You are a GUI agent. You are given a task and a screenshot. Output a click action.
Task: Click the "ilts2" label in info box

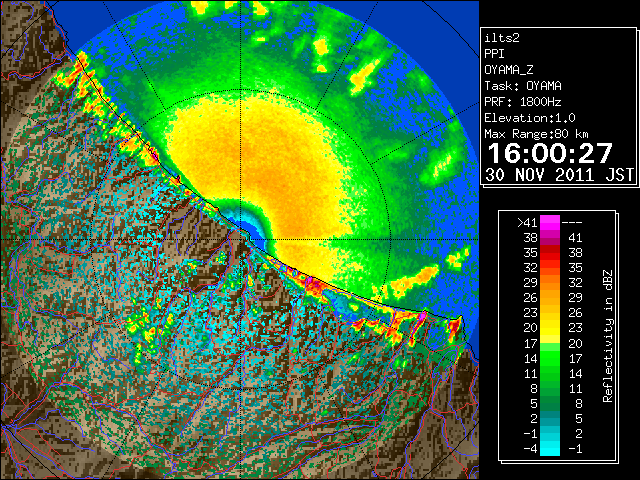pyautogui.click(x=502, y=38)
